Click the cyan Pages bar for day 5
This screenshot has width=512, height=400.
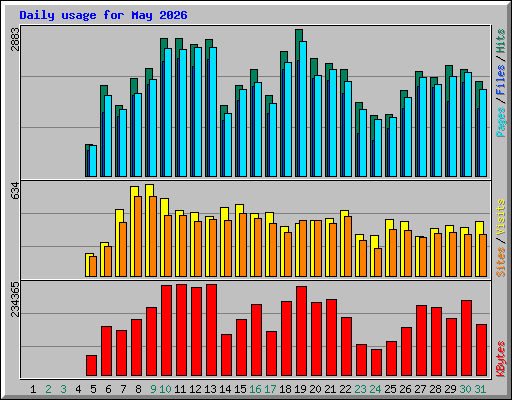coord(93,161)
